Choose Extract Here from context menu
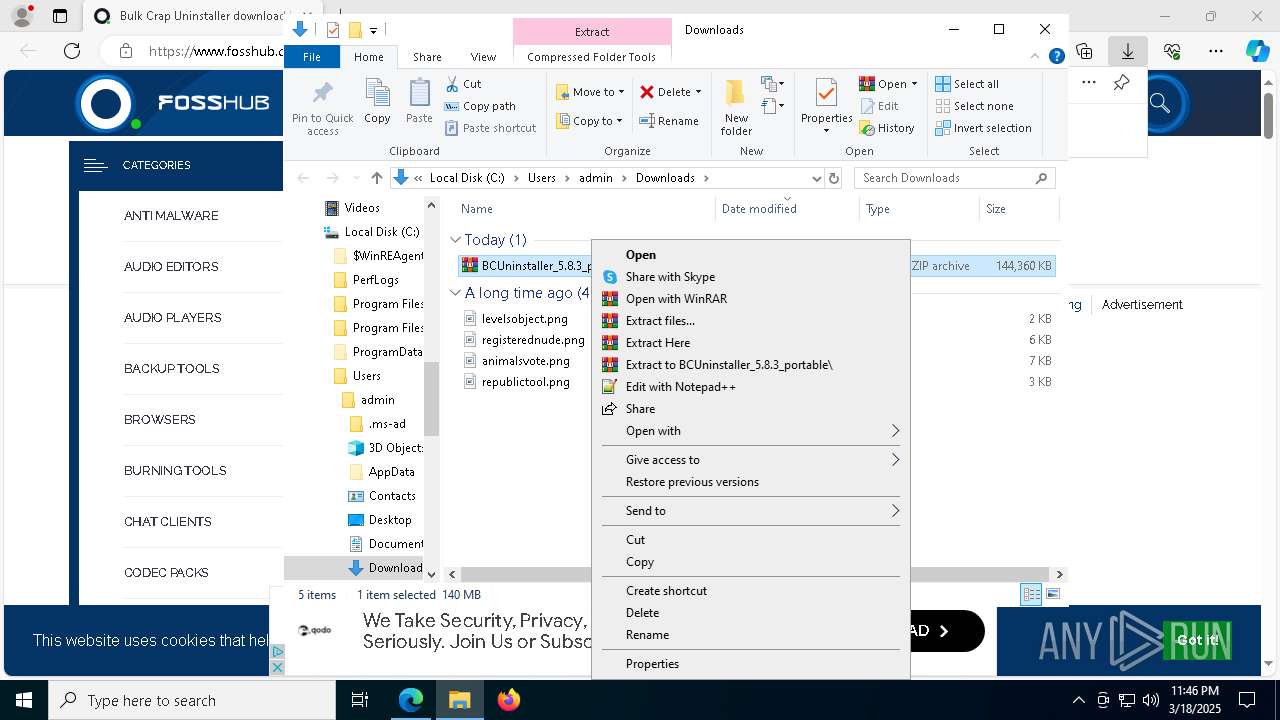 [x=751, y=343]
